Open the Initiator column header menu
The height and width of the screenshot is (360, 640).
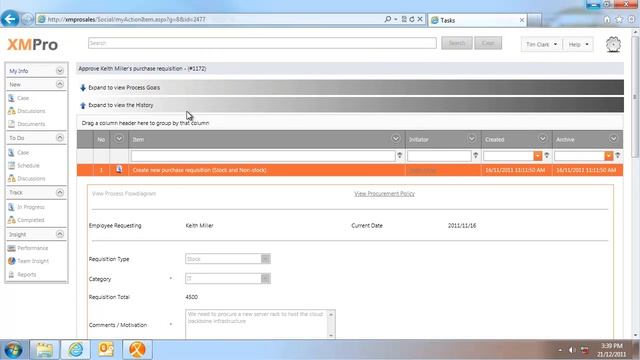tap(471, 139)
